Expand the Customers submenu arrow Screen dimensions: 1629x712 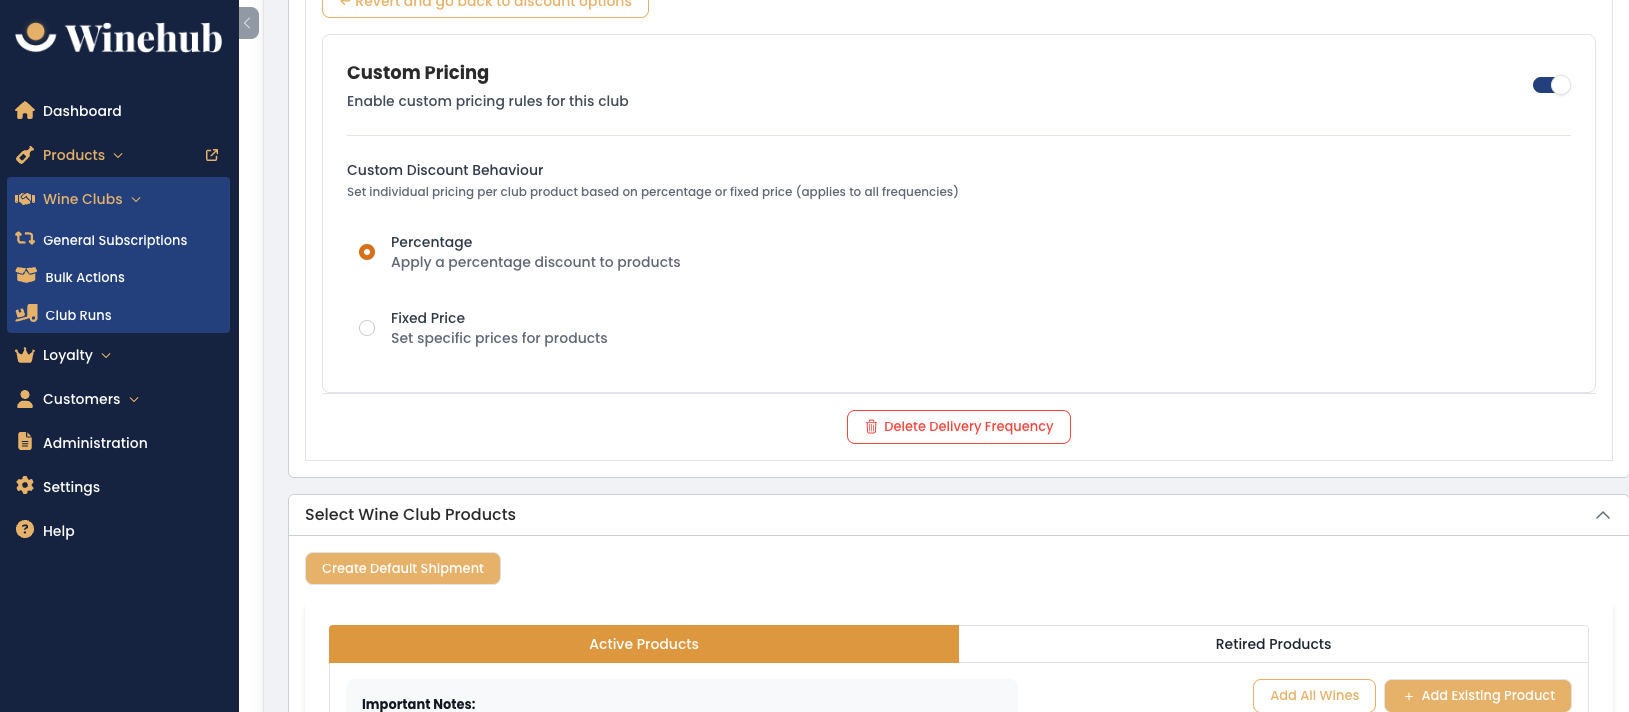(134, 400)
